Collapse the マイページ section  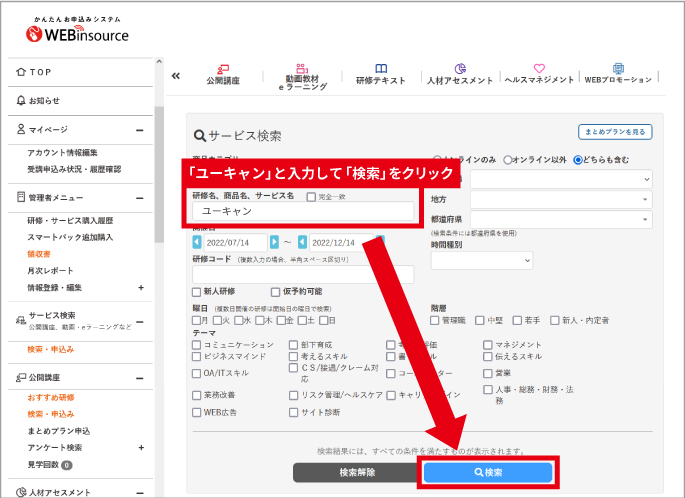[x=140, y=130]
